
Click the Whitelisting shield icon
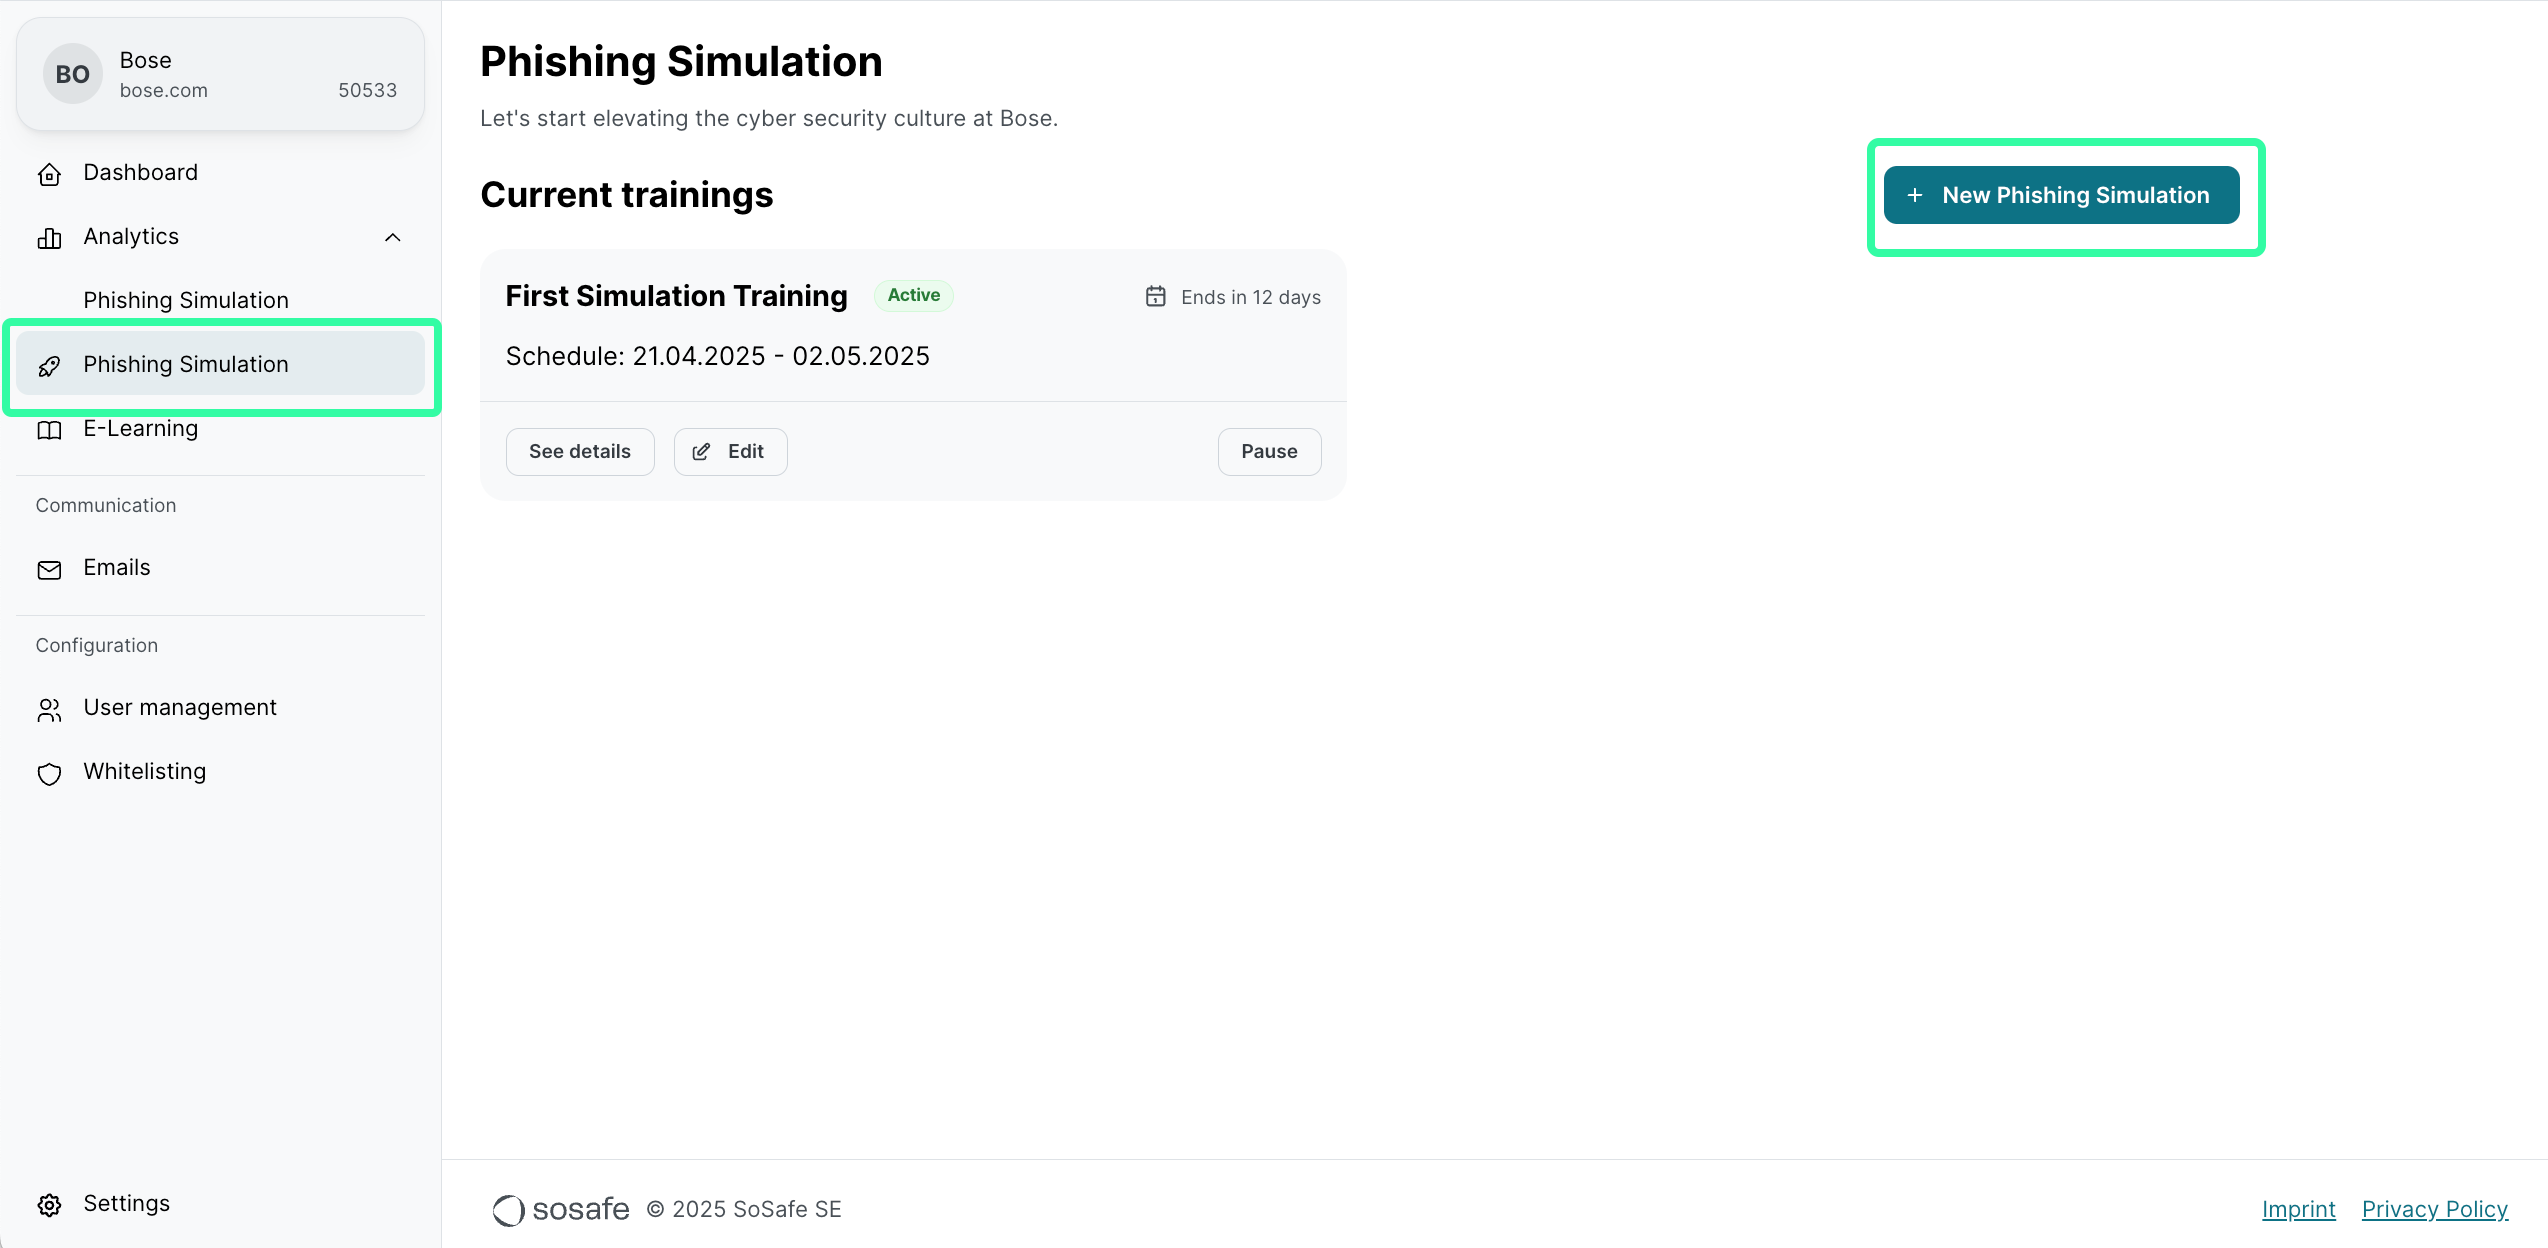[x=49, y=773]
